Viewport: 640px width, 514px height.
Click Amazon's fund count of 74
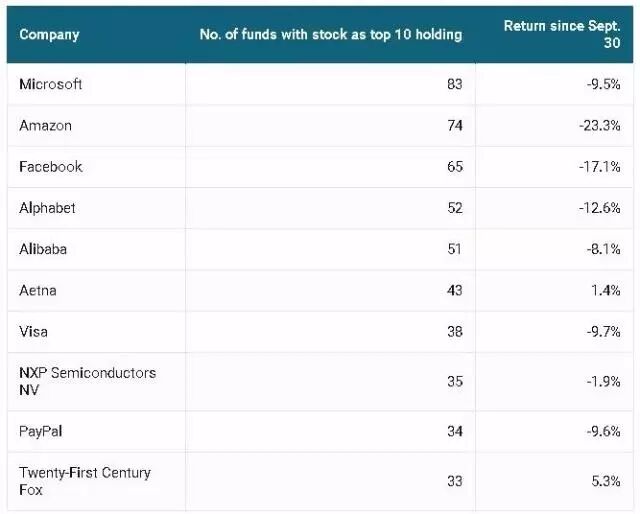point(455,126)
